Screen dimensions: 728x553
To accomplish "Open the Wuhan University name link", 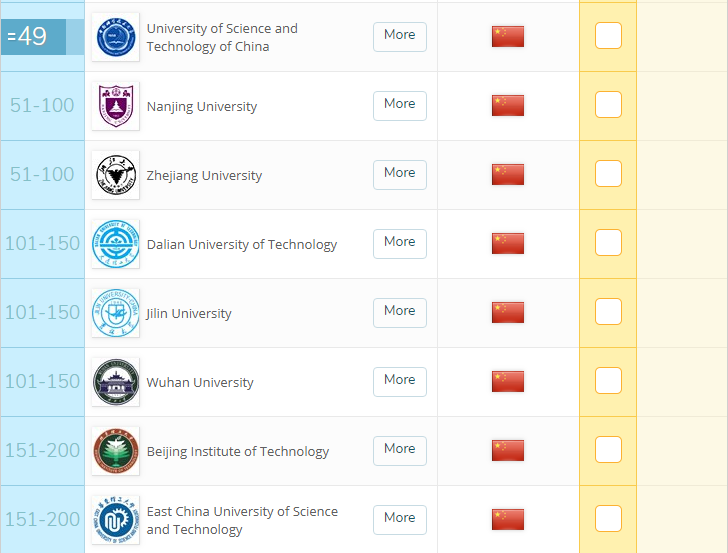I will (x=200, y=383).
